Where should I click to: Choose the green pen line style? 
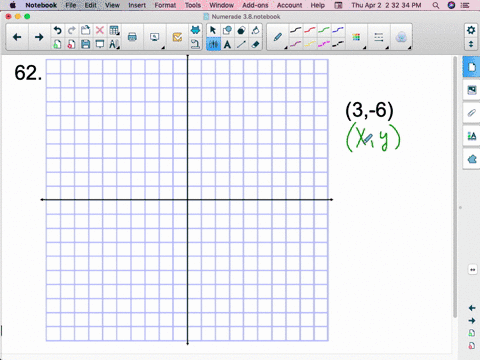click(x=324, y=30)
